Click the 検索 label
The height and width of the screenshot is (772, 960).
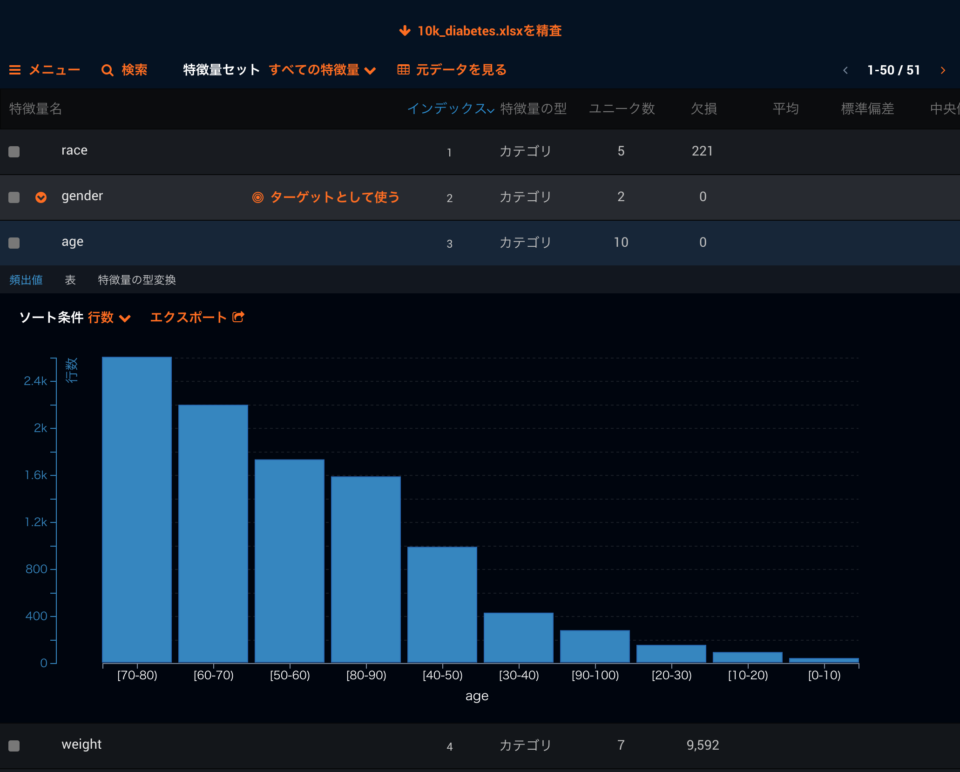(x=134, y=70)
